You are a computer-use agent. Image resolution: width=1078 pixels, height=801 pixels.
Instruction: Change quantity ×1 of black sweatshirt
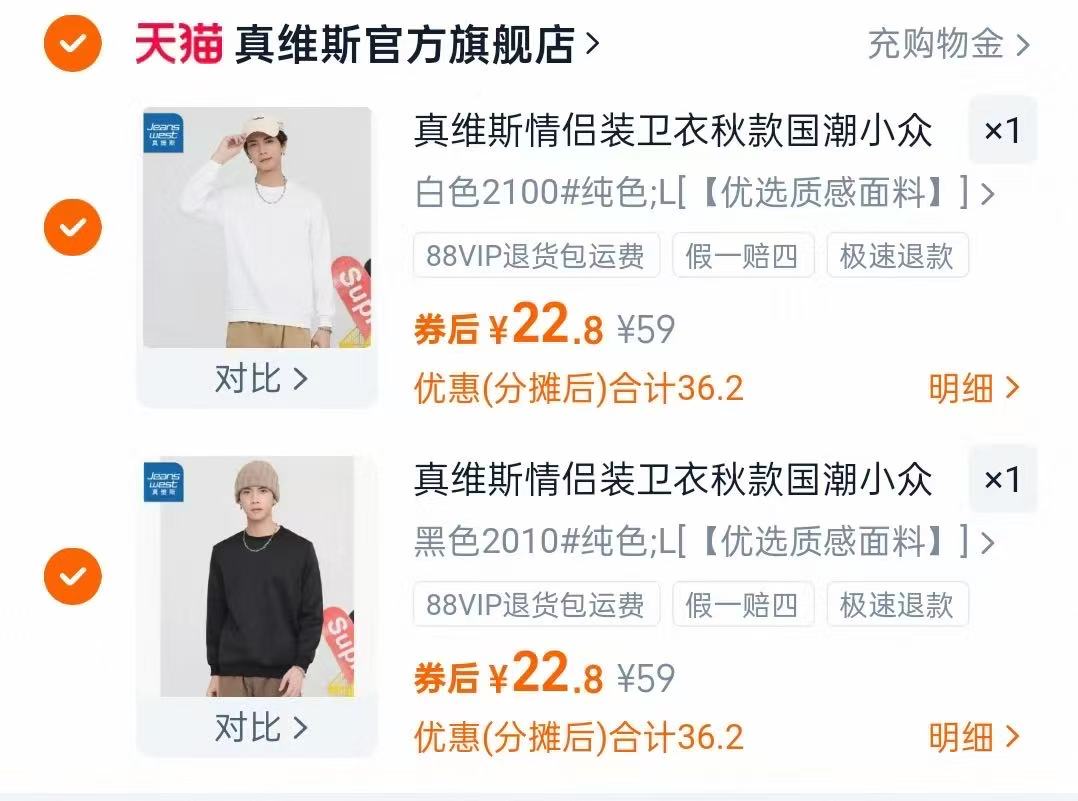click(x=1002, y=479)
